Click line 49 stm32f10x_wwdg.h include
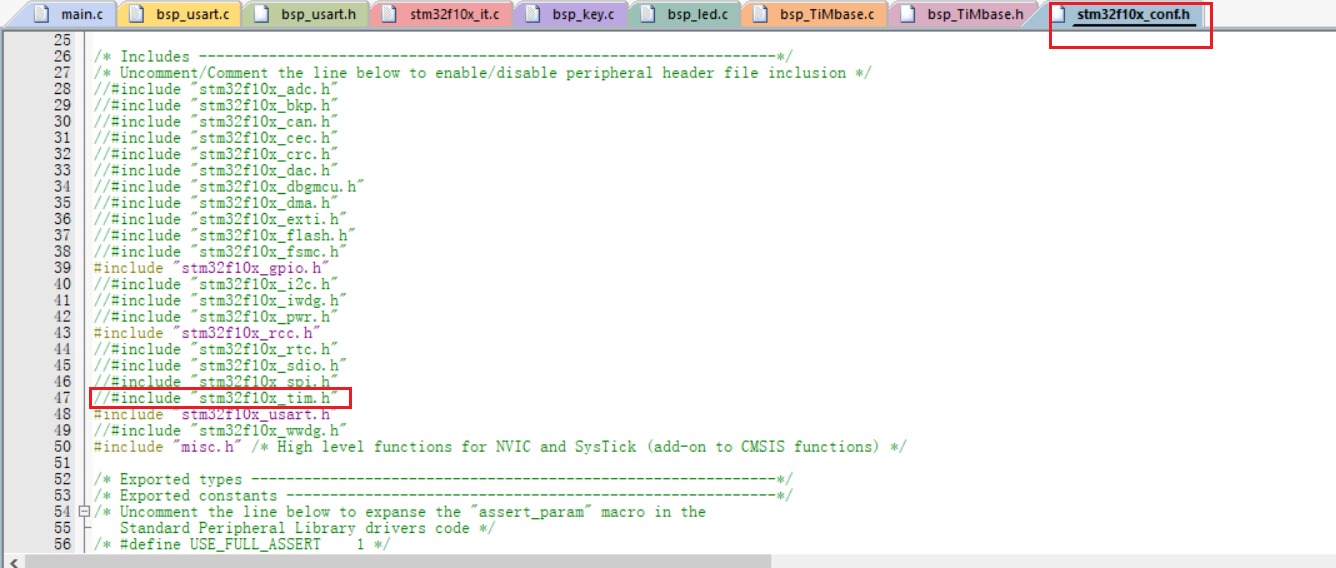The height and width of the screenshot is (568, 1336). pos(219,430)
